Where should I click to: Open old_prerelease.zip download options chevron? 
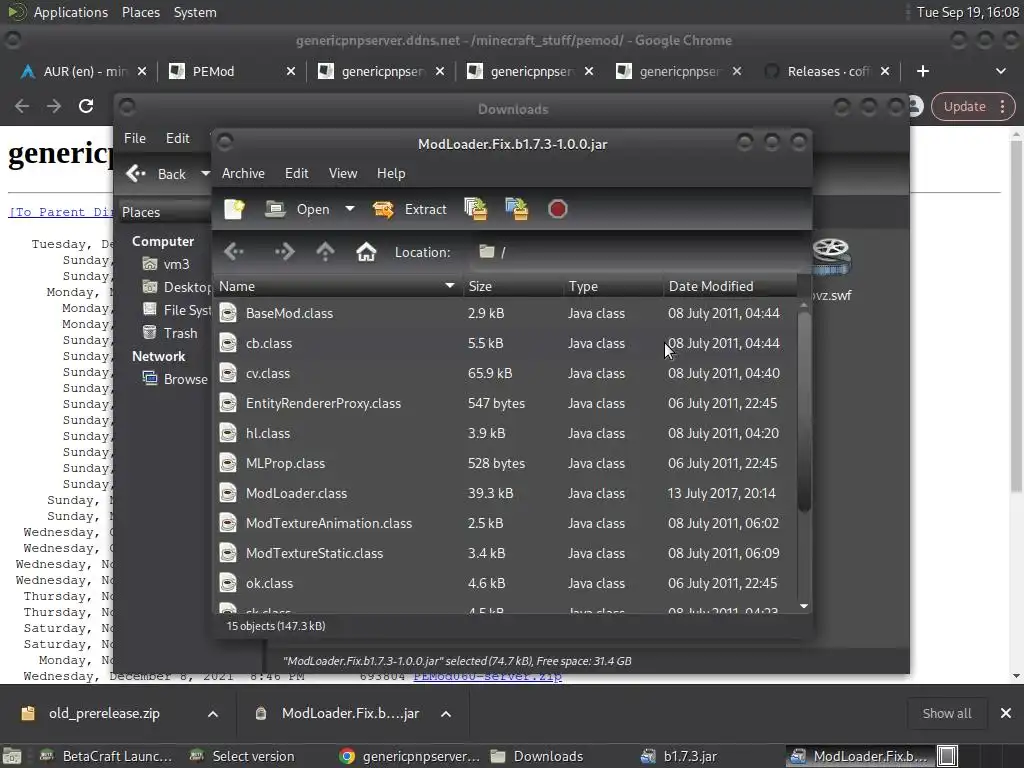point(213,714)
